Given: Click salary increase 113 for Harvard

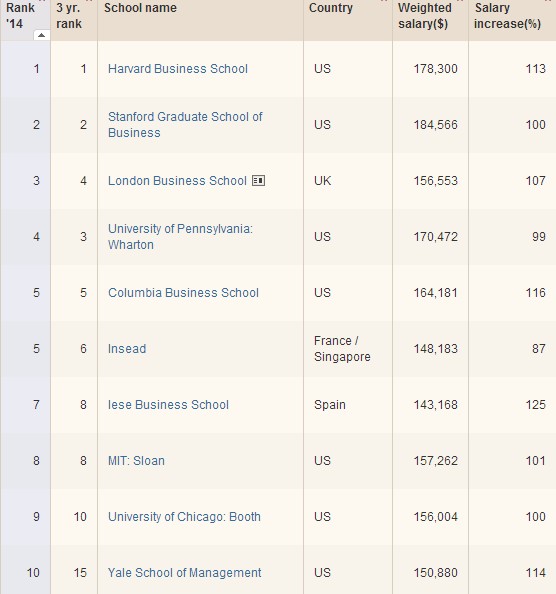Looking at the screenshot, I should pos(536,69).
